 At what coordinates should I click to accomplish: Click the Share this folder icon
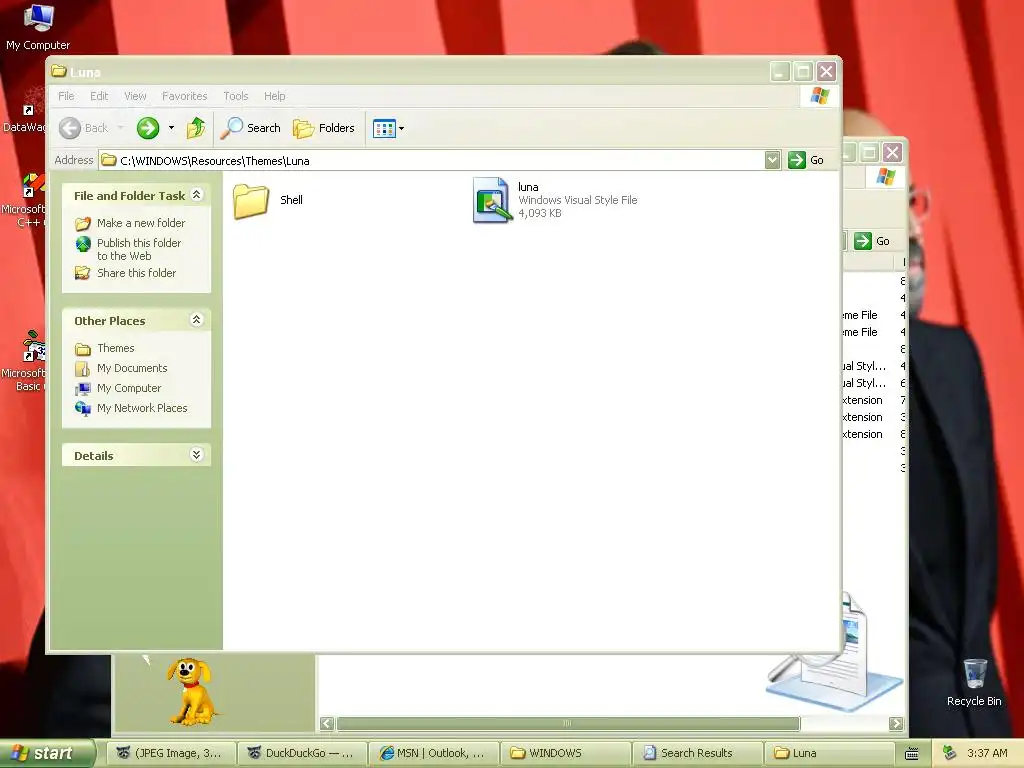[x=83, y=273]
